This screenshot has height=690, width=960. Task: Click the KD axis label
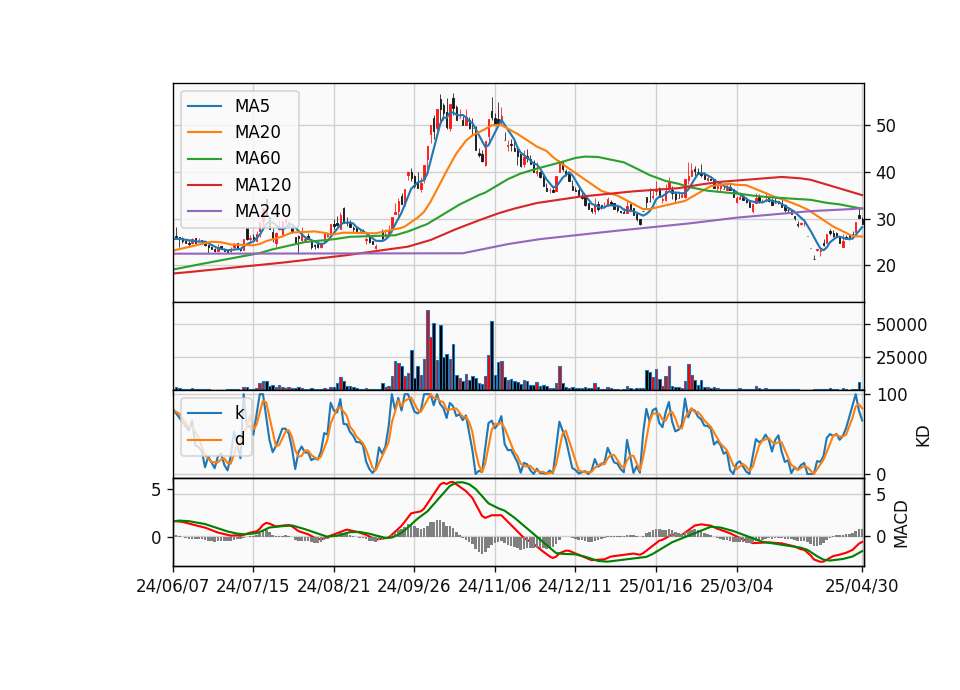click(923, 436)
